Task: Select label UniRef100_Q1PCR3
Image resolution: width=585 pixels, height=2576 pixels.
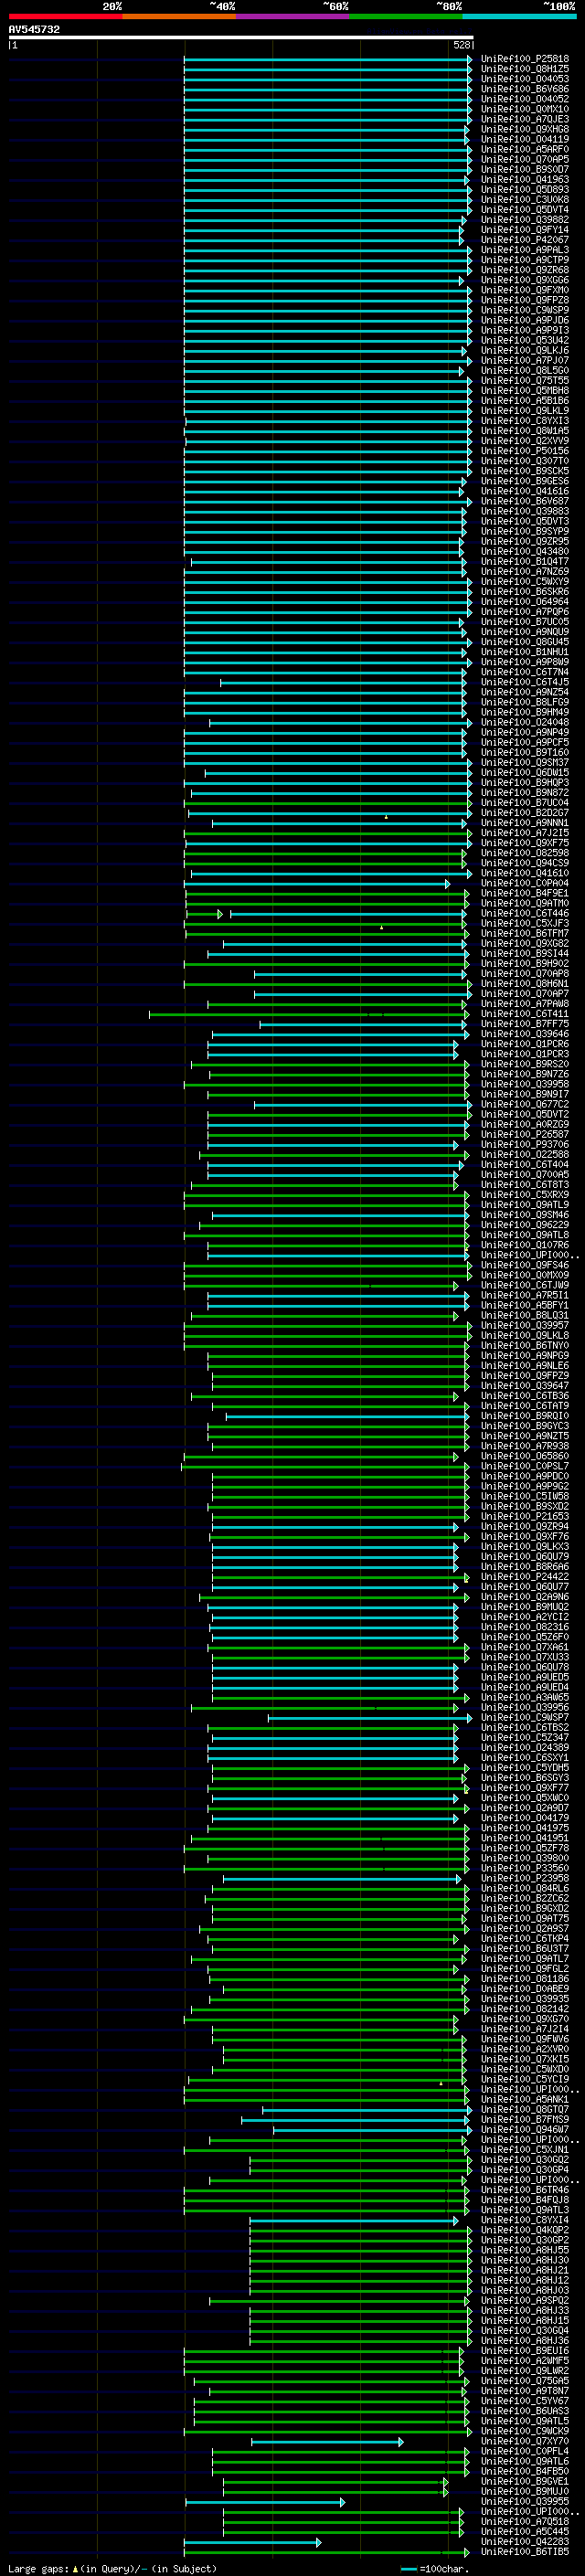Action: pos(525,1054)
